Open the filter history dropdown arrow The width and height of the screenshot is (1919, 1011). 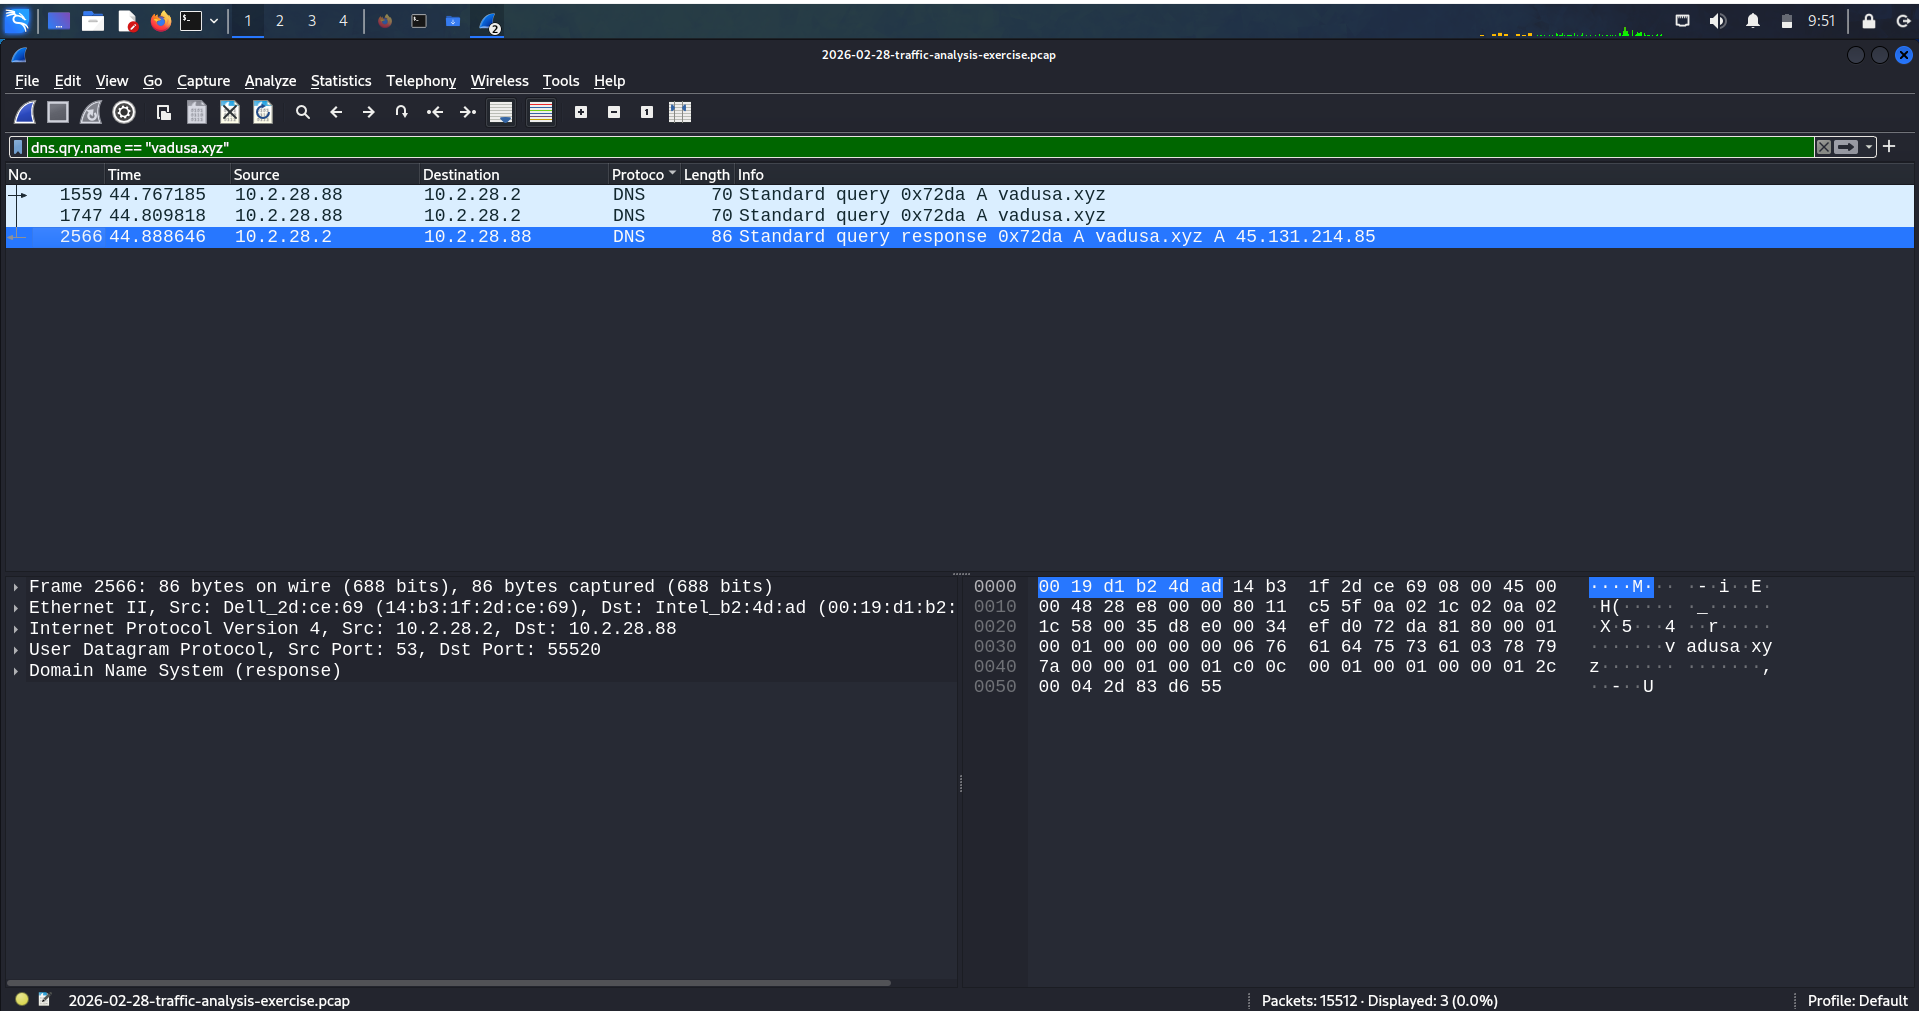(1869, 147)
